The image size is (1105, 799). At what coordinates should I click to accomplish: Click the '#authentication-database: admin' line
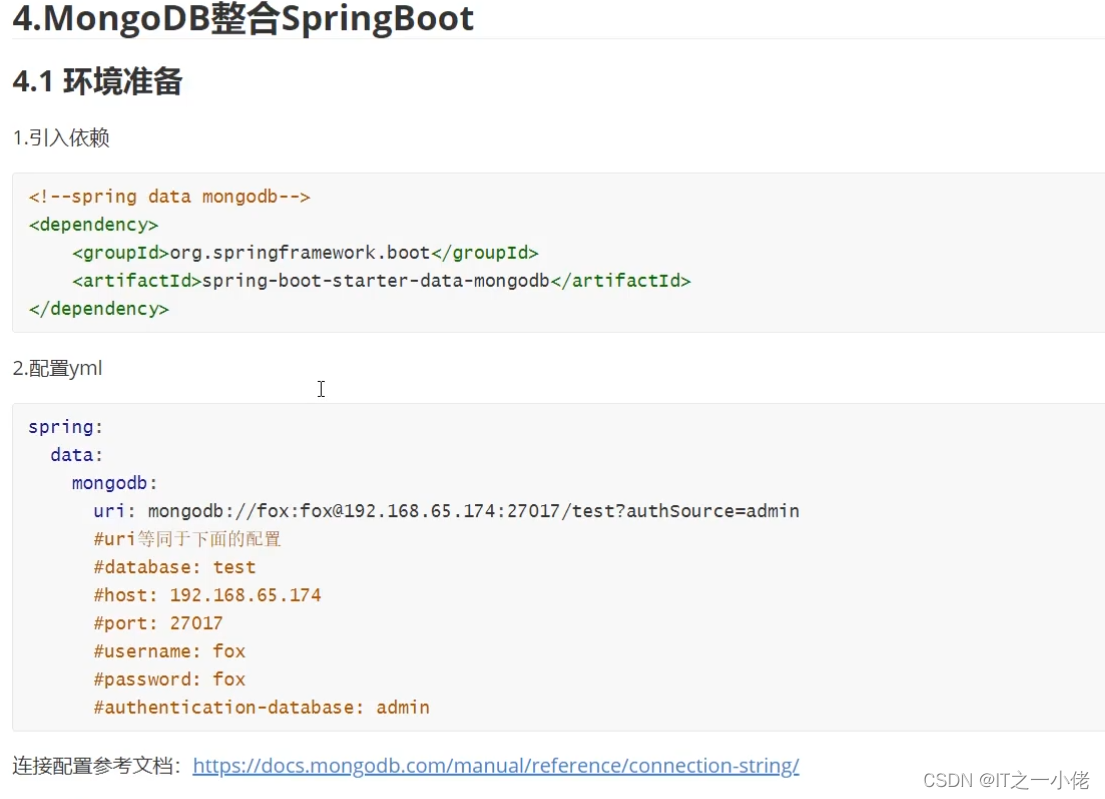pyautogui.click(x=261, y=707)
